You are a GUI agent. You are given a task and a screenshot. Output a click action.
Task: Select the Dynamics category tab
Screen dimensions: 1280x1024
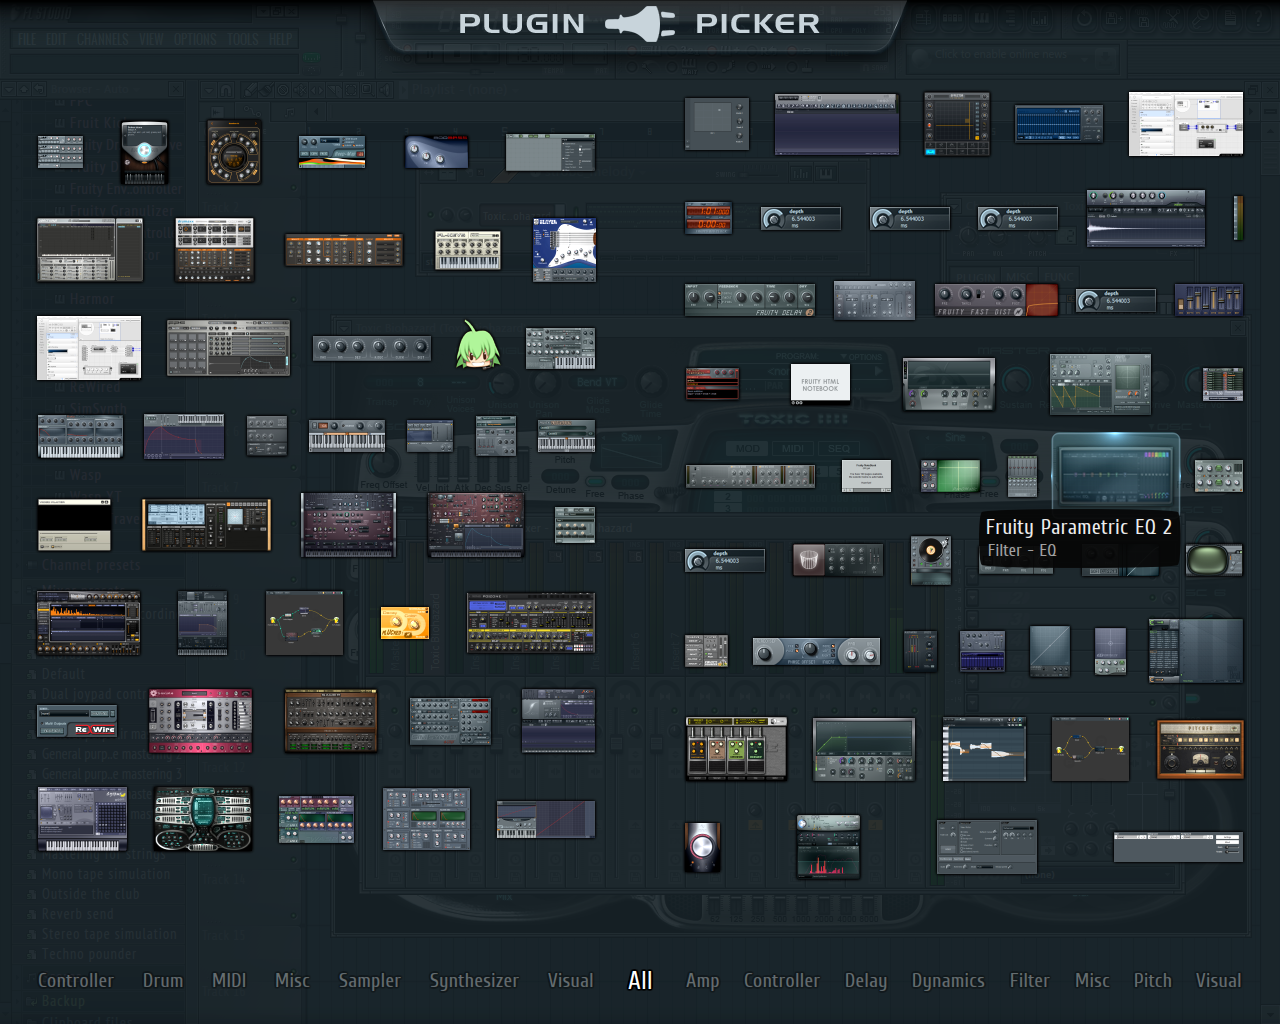tap(948, 981)
